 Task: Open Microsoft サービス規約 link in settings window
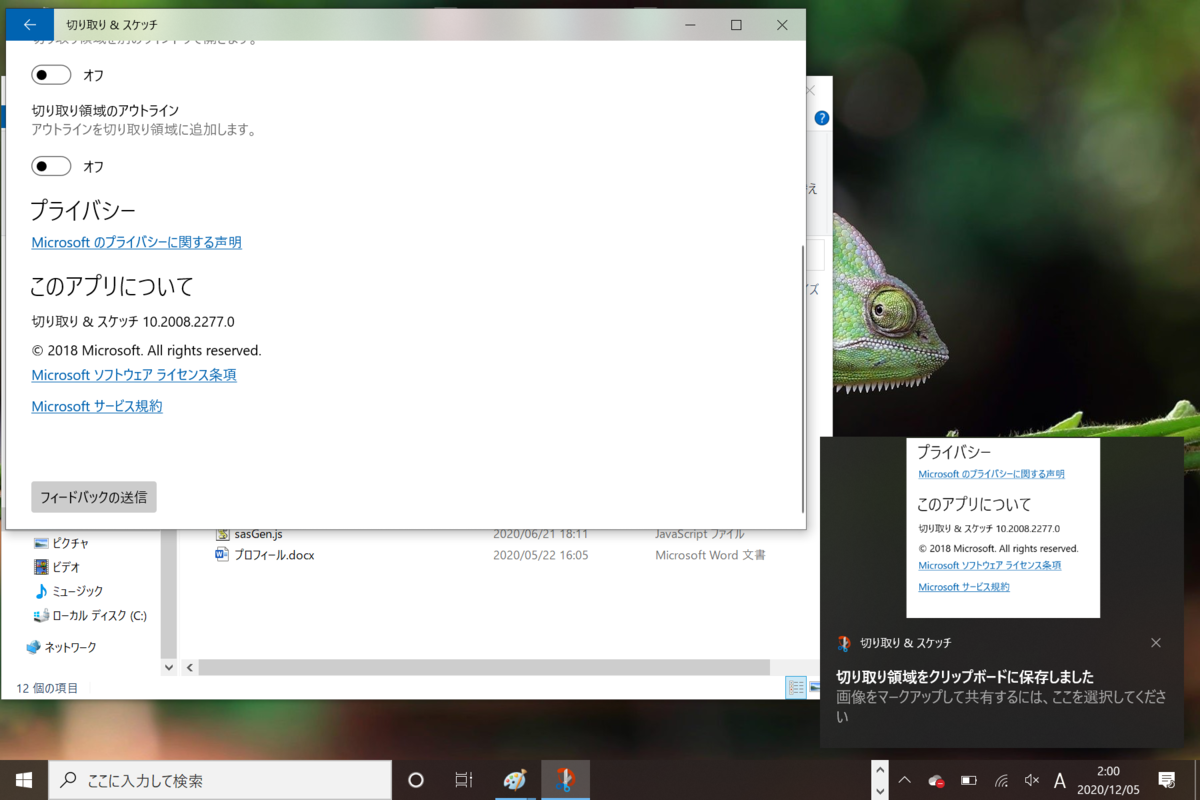pyautogui.click(x=97, y=406)
